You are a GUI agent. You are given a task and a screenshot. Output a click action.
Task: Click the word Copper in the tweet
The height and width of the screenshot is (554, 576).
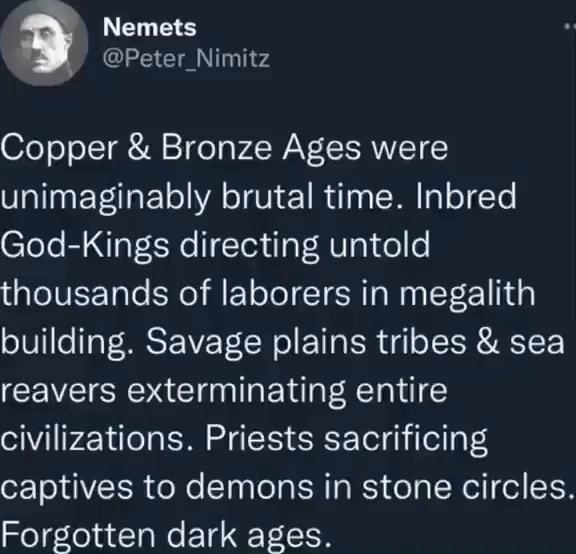pos(59,149)
